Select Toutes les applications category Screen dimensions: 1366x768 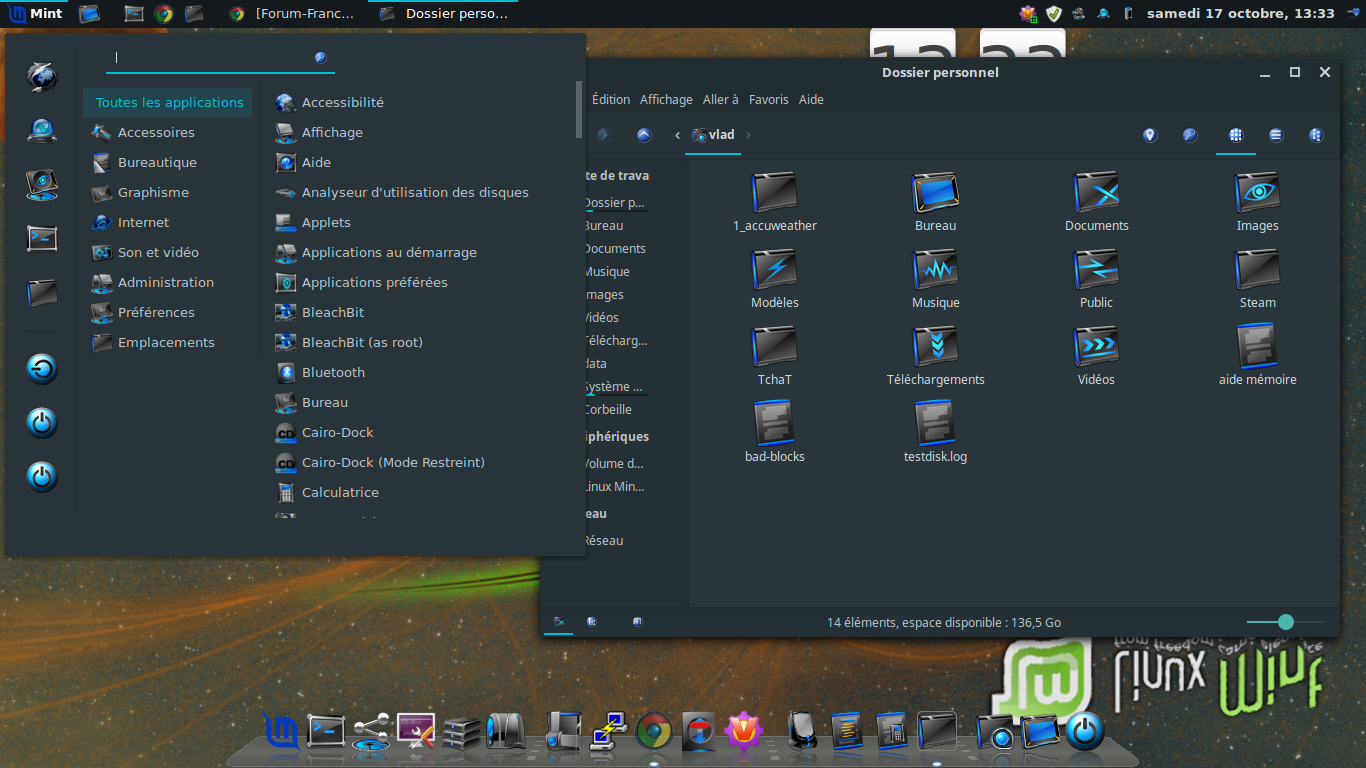click(168, 102)
